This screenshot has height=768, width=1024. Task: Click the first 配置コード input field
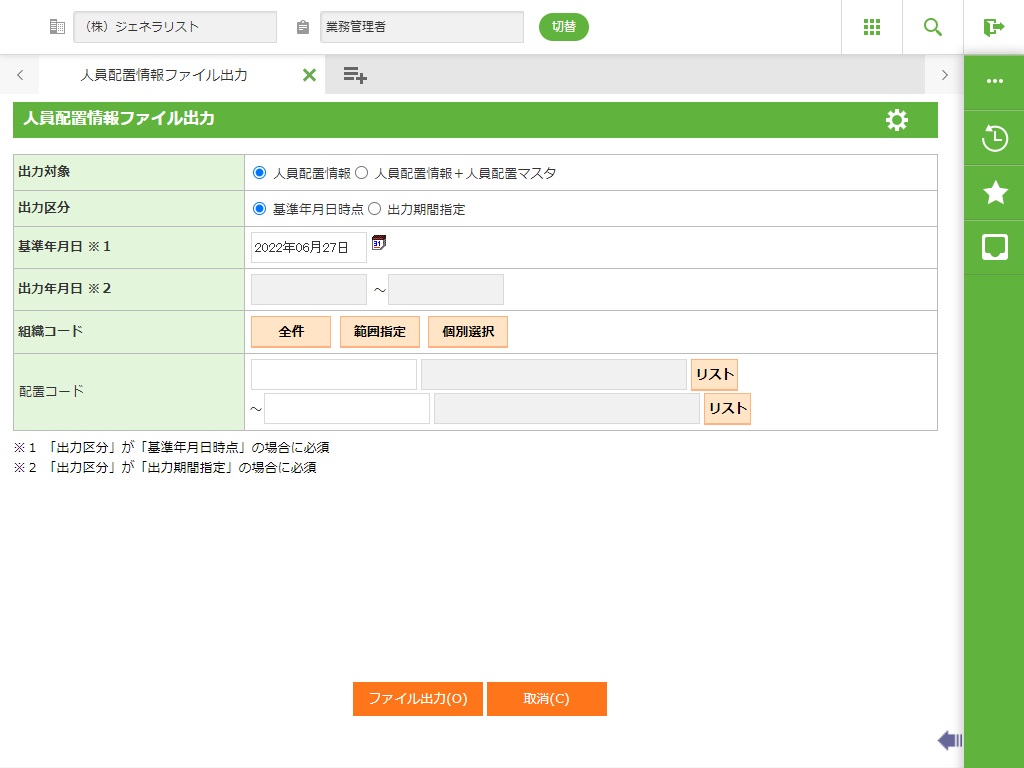point(333,374)
